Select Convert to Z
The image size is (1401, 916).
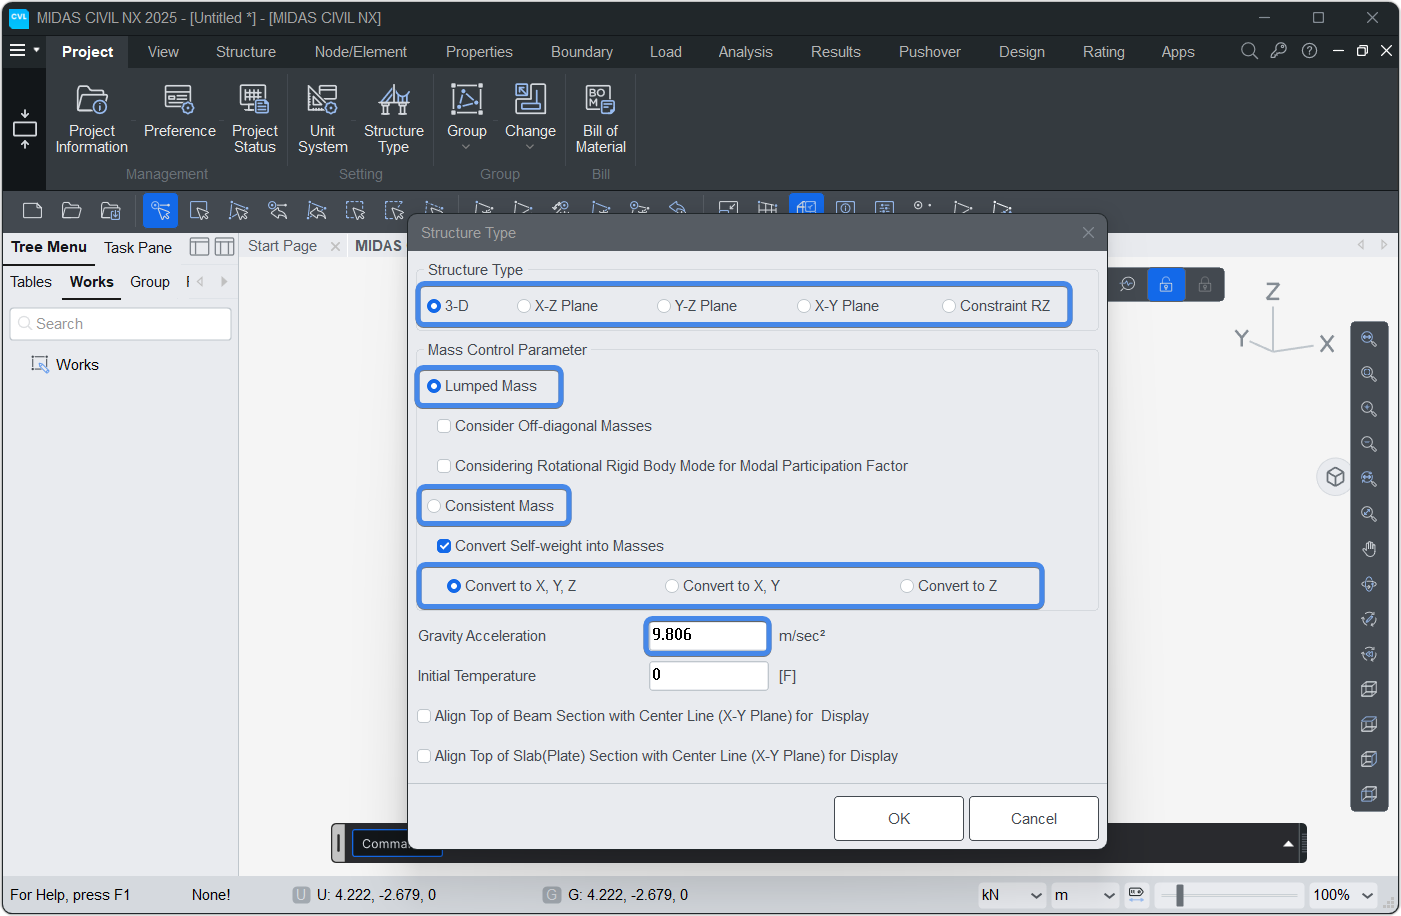tap(948, 586)
